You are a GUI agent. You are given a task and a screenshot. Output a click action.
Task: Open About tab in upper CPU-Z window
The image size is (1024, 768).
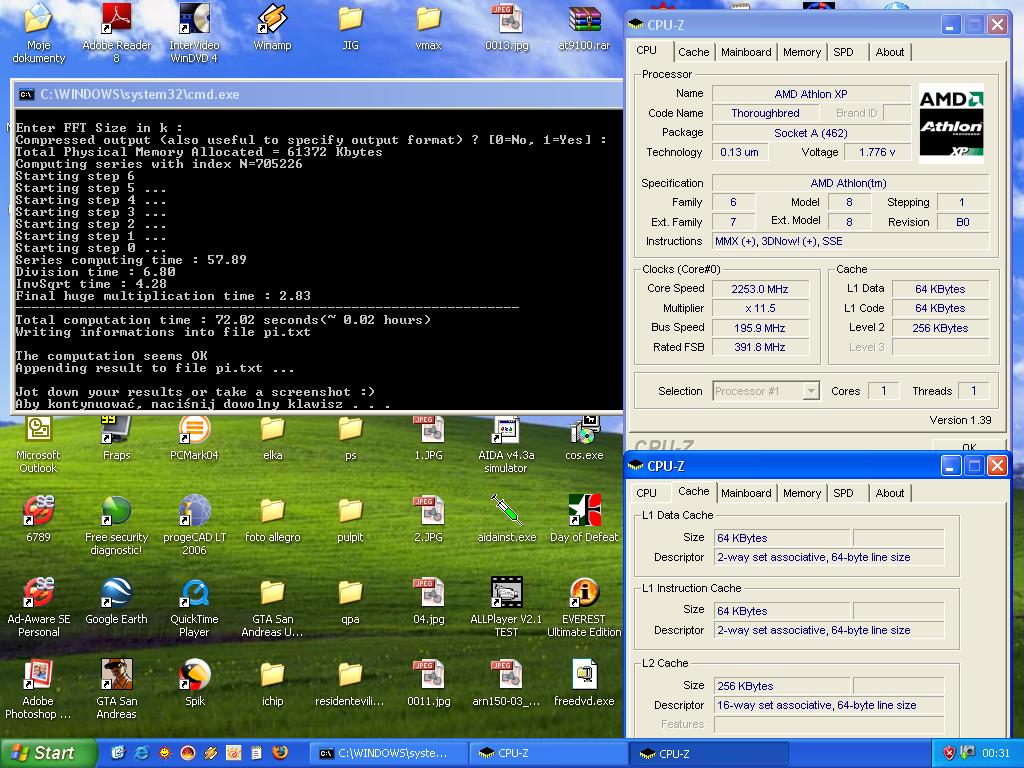tap(889, 52)
